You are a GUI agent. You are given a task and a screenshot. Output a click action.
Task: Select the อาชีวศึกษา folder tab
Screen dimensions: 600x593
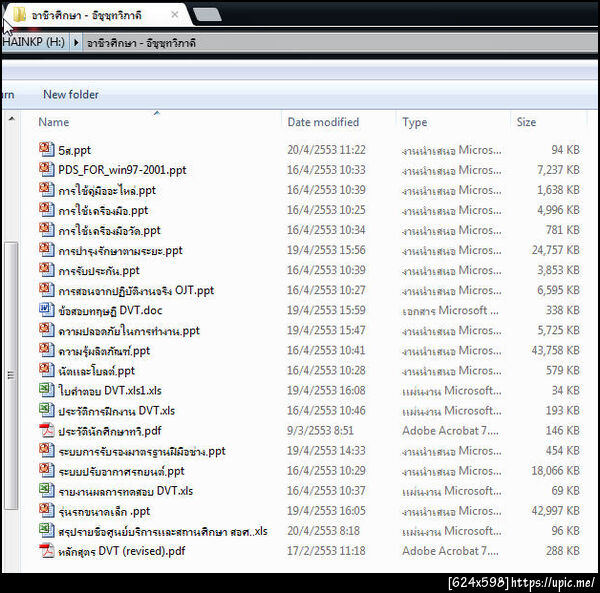pyautogui.click(x=96, y=15)
